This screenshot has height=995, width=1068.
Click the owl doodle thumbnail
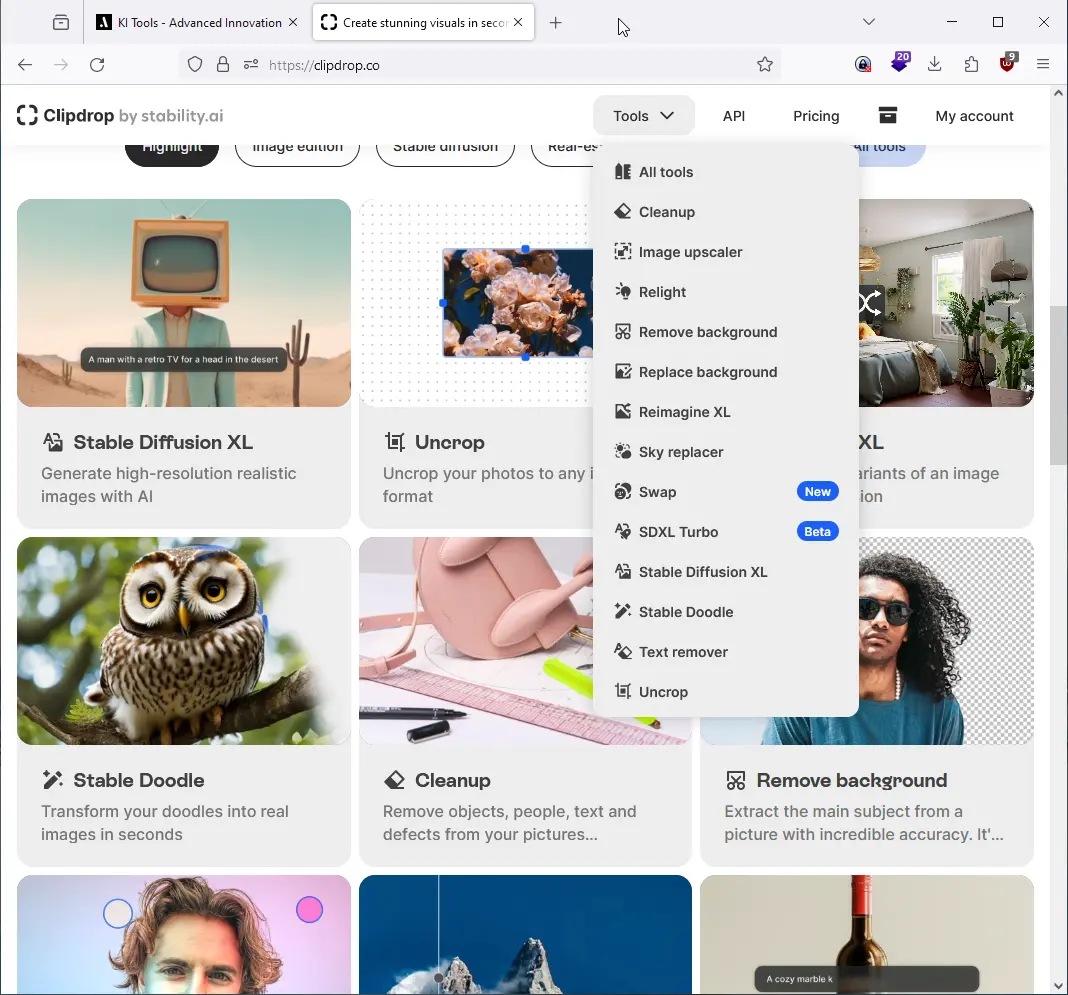(x=184, y=641)
